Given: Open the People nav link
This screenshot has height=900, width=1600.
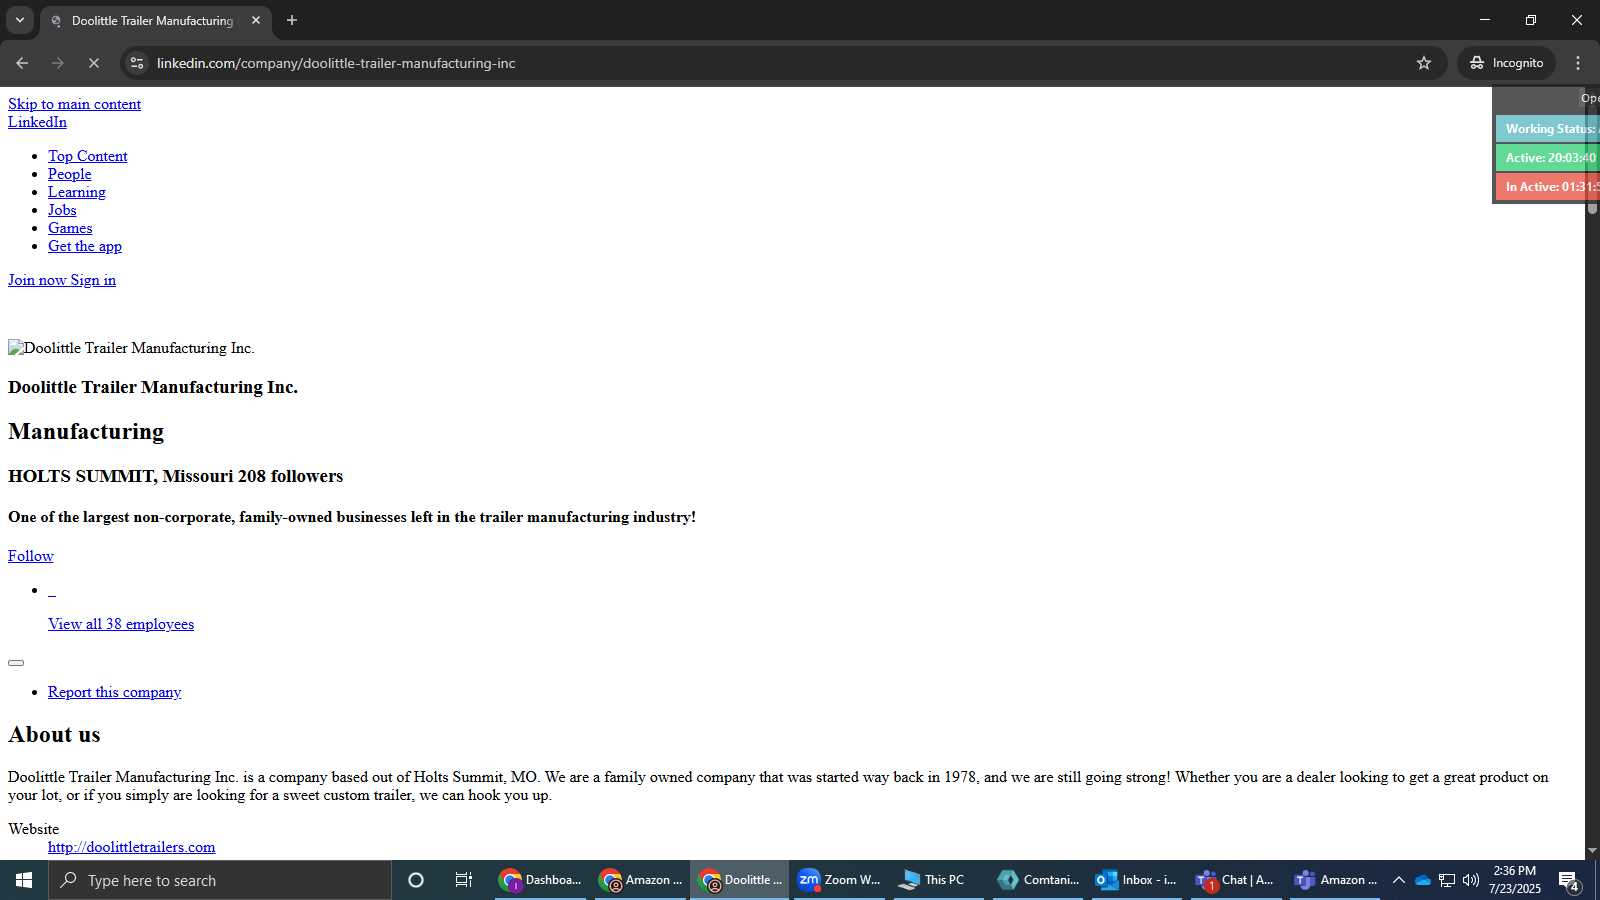Looking at the screenshot, I should click(x=70, y=174).
